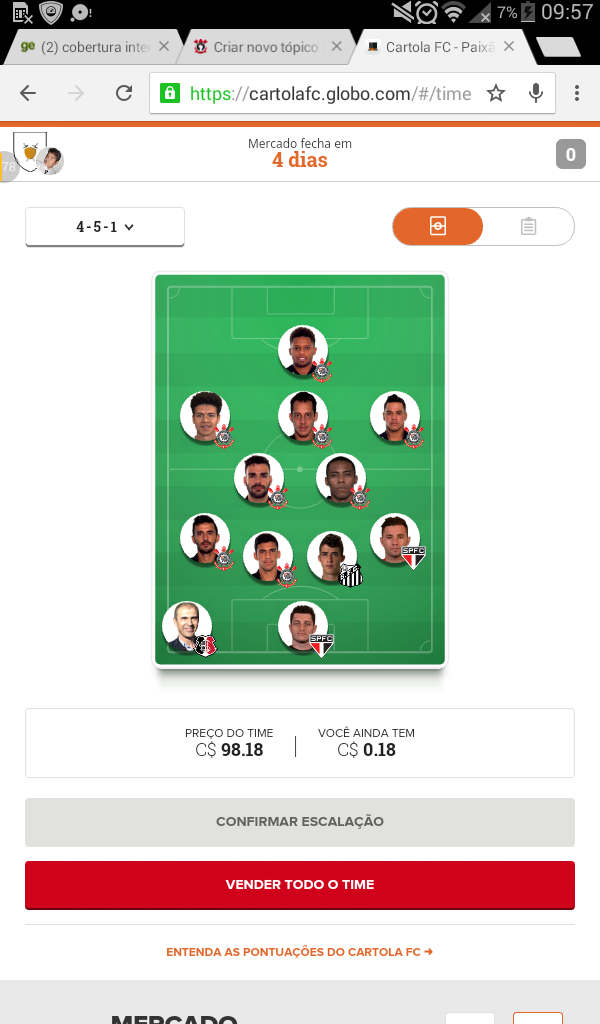The image size is (600, 1024).
Task: Tap the notification counter badge showing 0
Action: (x=571, y=154)
